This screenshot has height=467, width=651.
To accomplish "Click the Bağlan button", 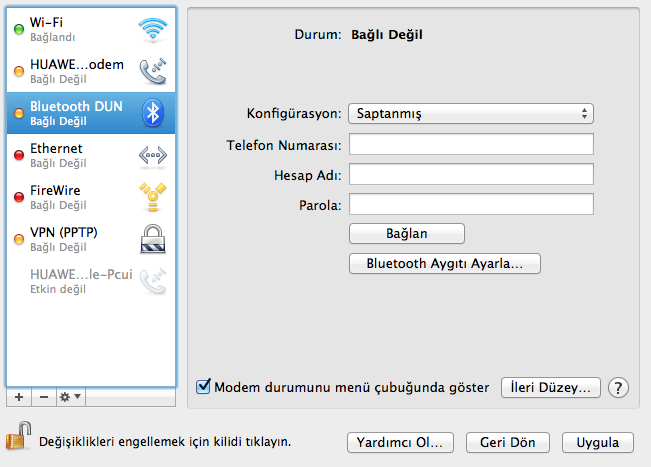I will click(407, 233).
